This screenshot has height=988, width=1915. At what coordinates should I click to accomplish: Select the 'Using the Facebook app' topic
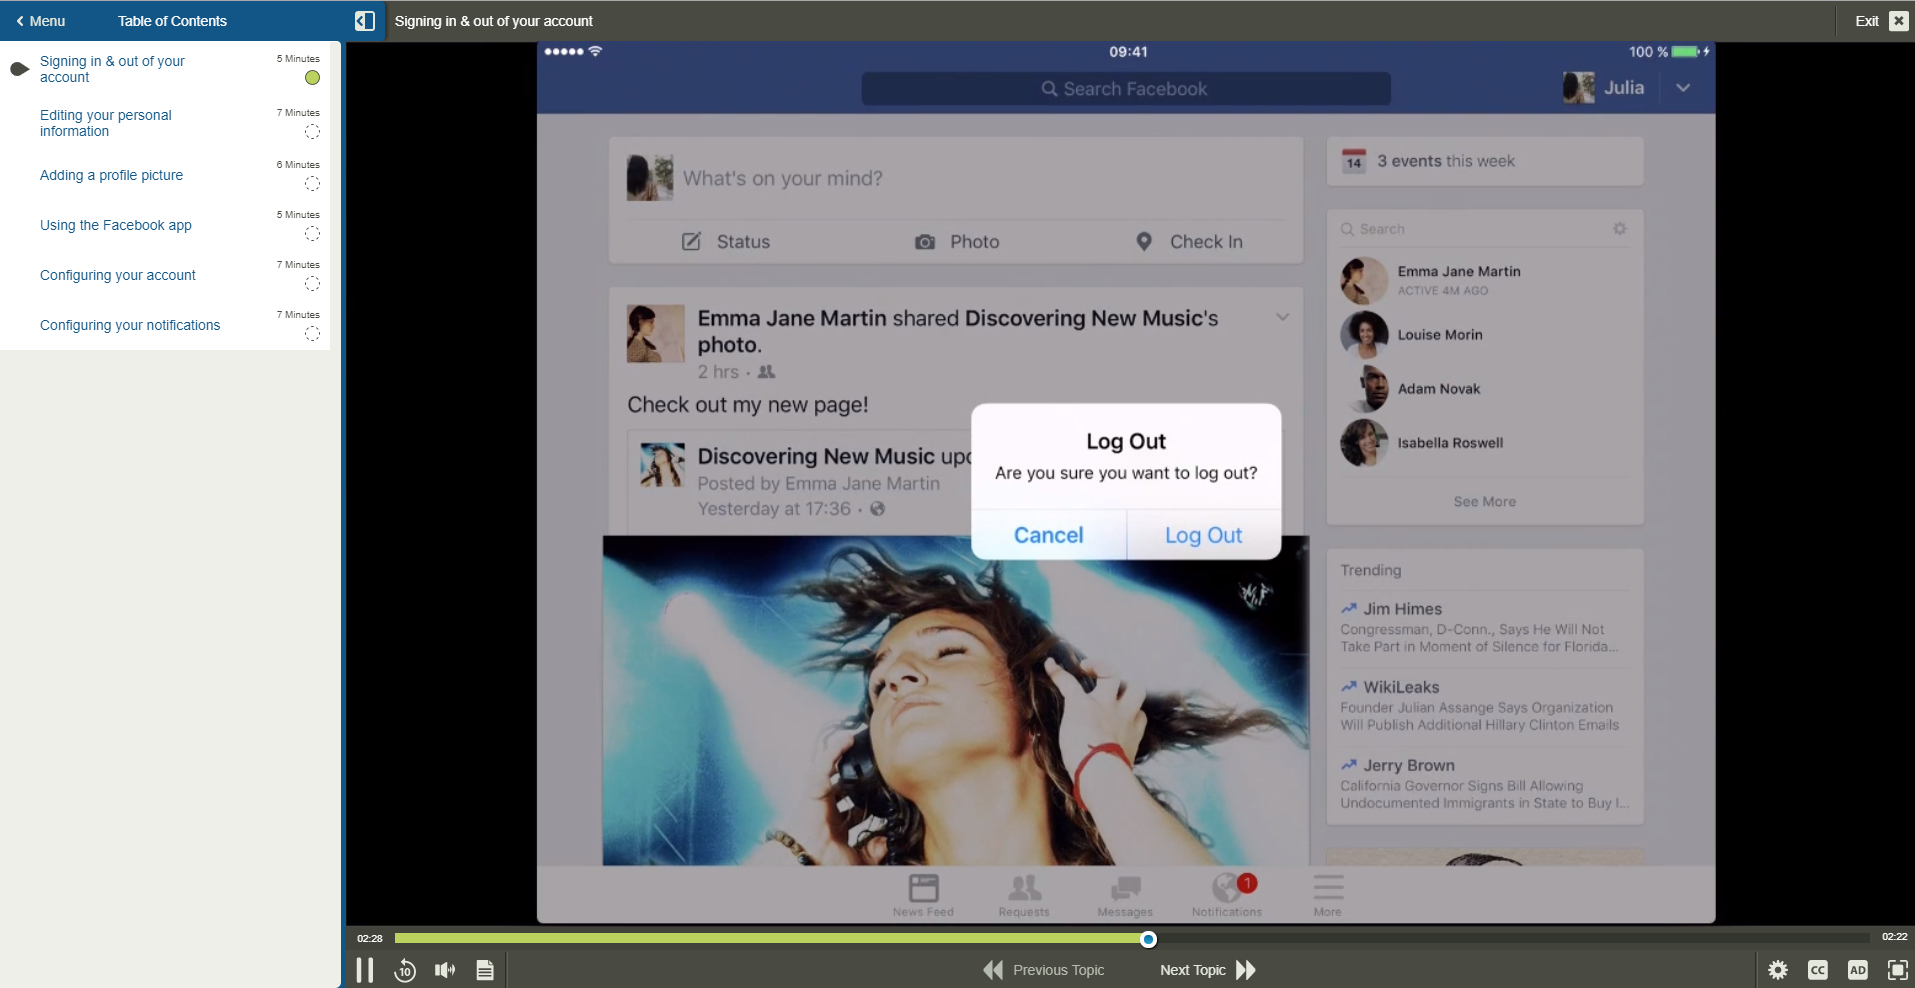(115, 225)
